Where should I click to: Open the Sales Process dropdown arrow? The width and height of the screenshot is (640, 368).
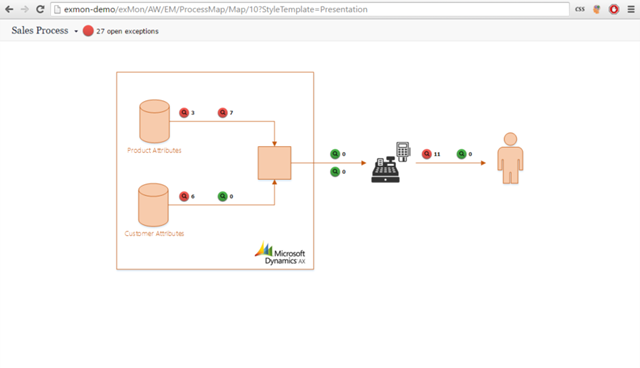(76, 31)
